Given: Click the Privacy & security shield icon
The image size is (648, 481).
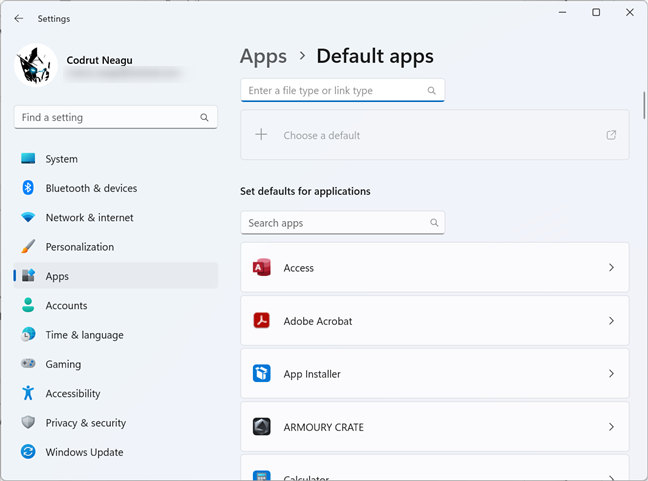Looking at the screenshot, I should pyautogui.click(x=28, y=423).
